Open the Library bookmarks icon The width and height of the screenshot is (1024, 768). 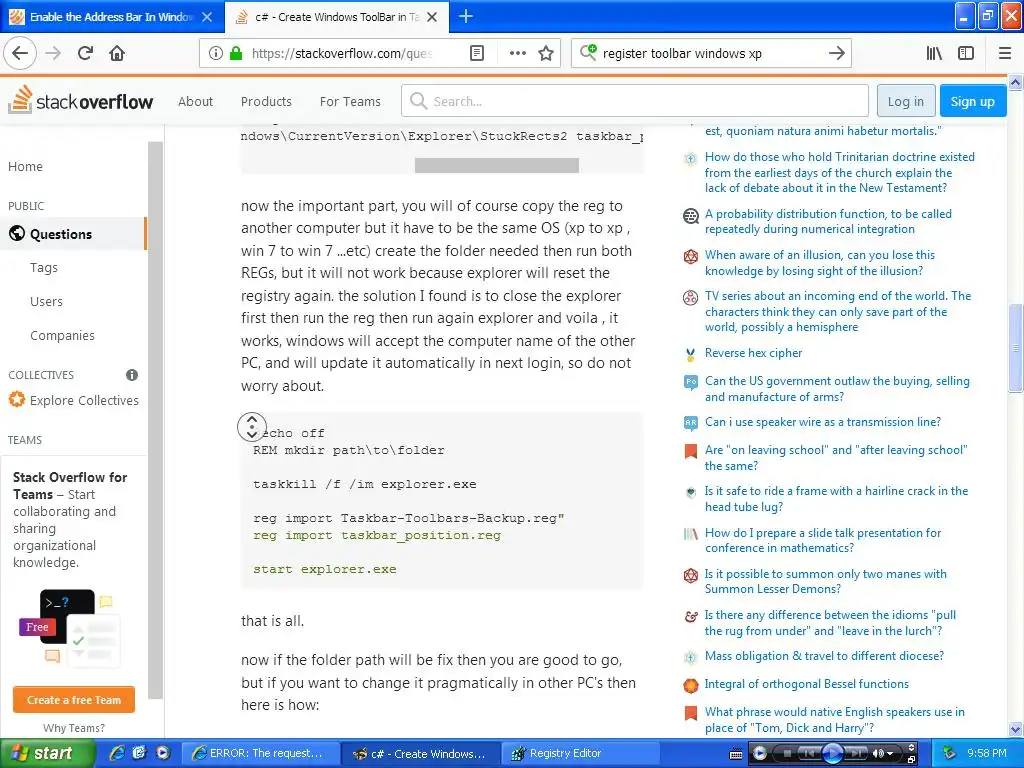click(934, 54)
